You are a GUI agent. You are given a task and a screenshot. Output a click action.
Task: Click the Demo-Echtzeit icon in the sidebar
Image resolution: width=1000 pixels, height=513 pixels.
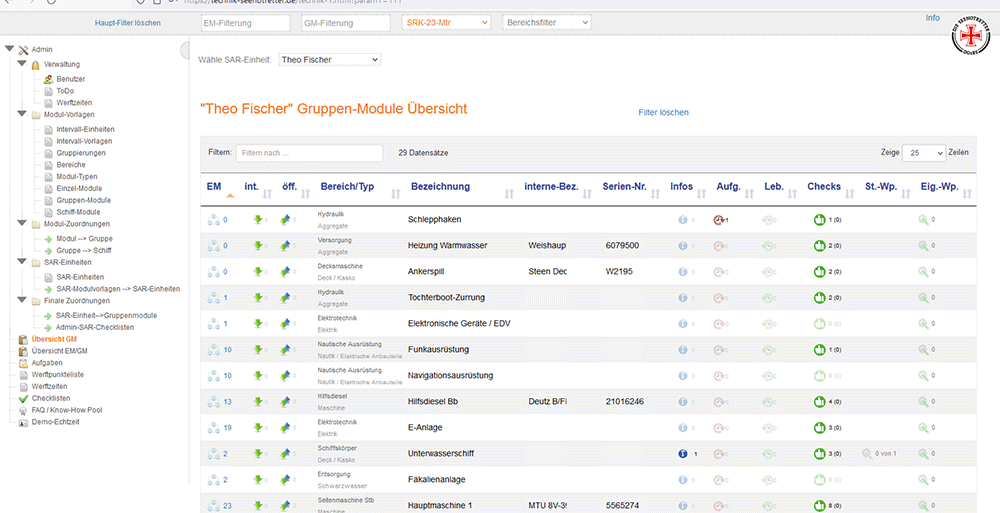coord(24,422)
